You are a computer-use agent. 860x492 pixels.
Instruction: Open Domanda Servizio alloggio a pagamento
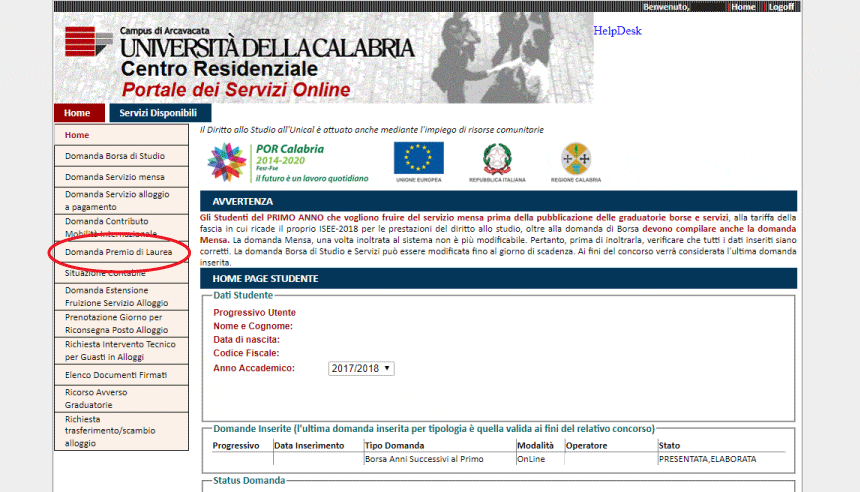pos(121,201)
